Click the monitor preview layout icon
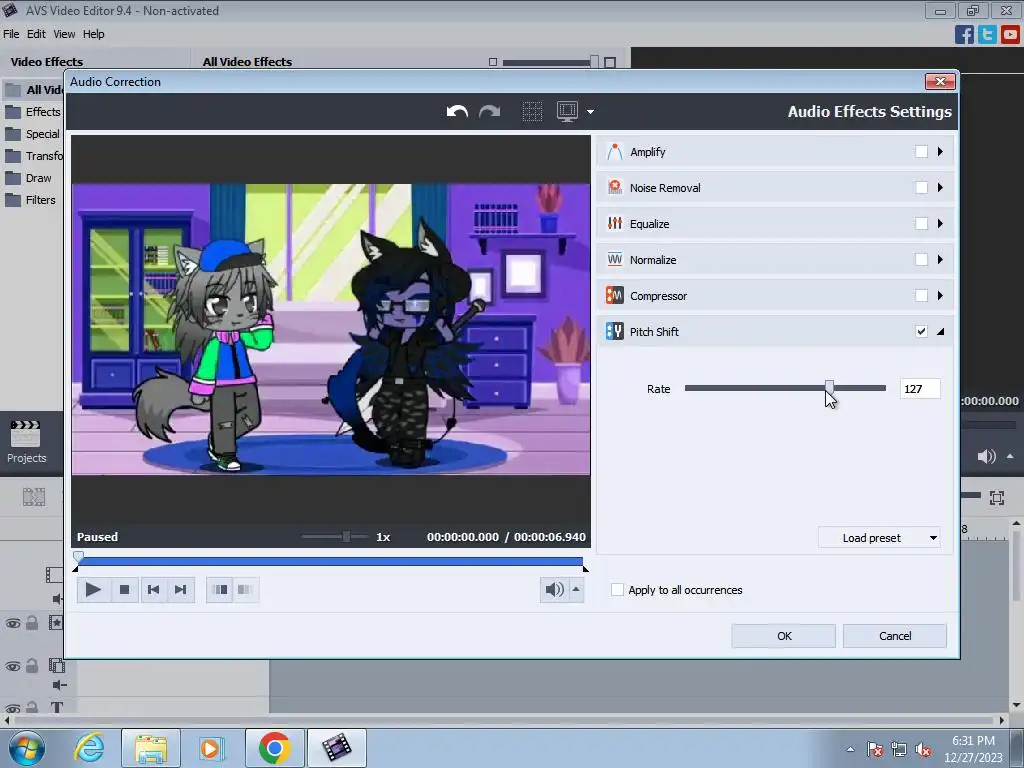 click(567, 112)
